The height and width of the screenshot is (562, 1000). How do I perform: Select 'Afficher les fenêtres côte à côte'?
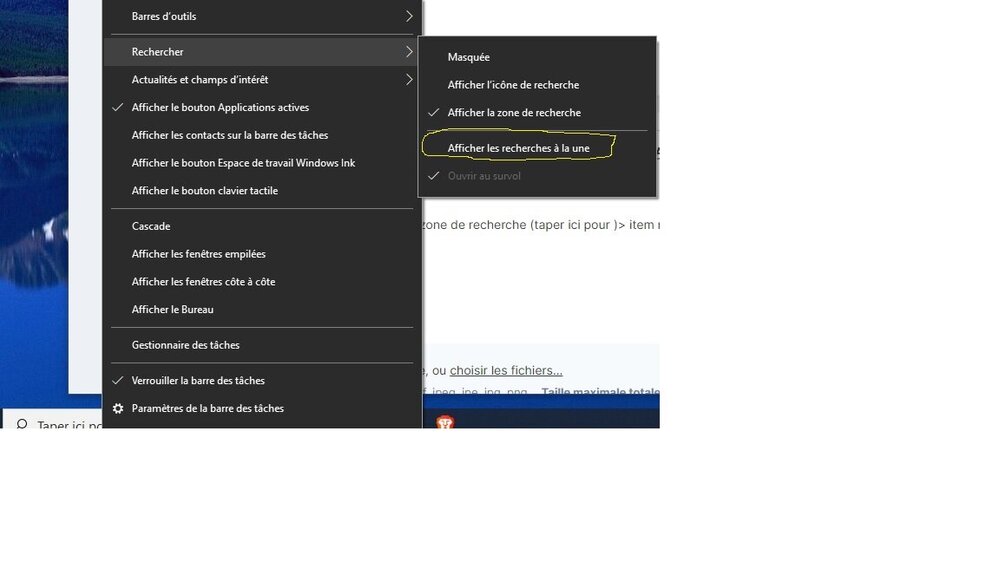click(203, 282)
